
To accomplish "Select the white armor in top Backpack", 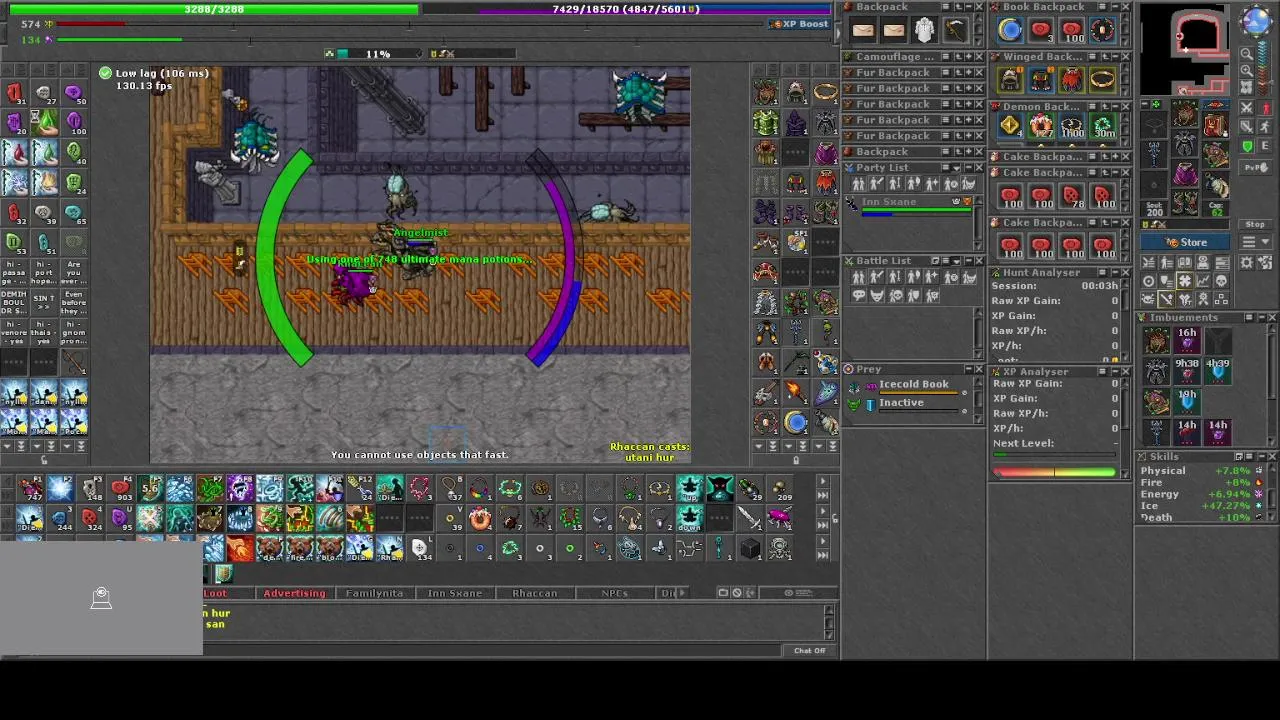I will (924, 31).
